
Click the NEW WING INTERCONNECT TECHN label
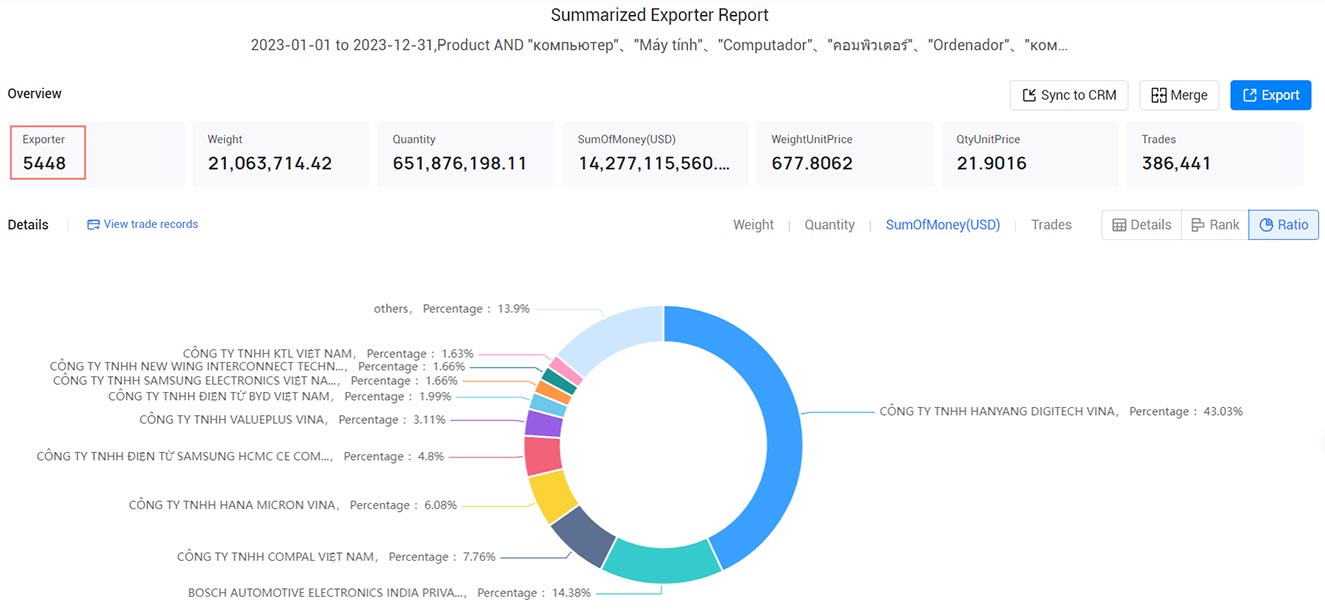point(257,366)
